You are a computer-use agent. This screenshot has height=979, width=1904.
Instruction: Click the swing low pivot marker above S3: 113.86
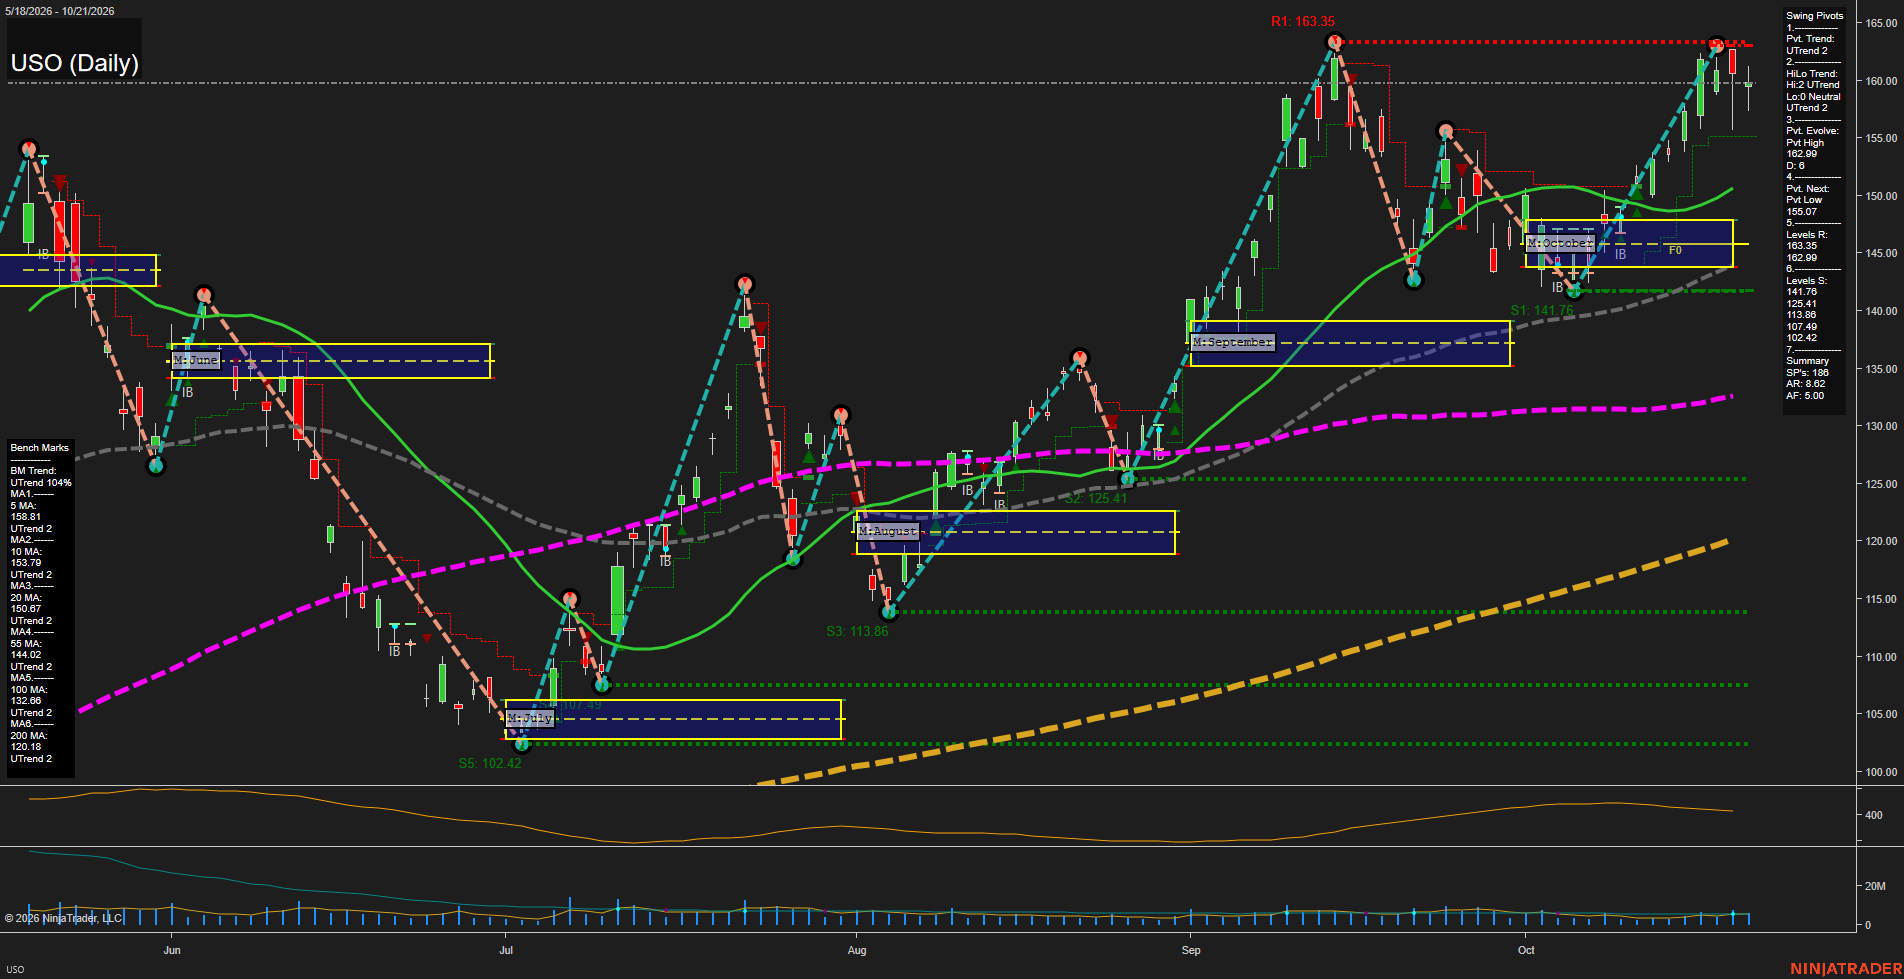[x=888, y=611]
